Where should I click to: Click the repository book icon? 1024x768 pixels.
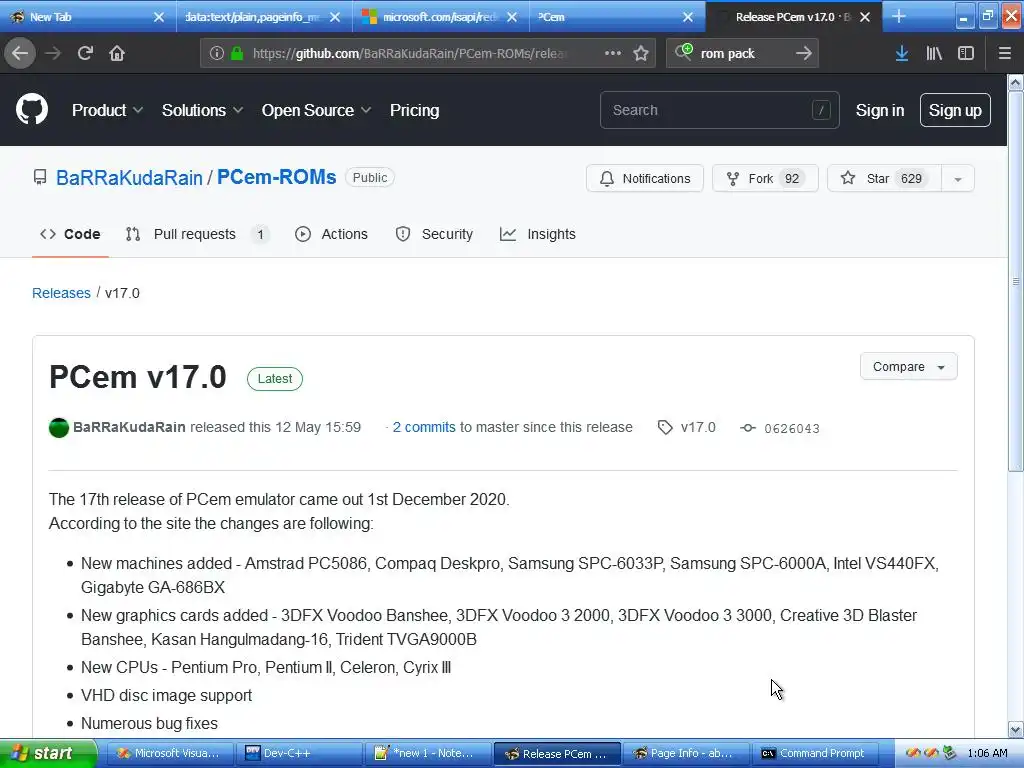(40, 177)
